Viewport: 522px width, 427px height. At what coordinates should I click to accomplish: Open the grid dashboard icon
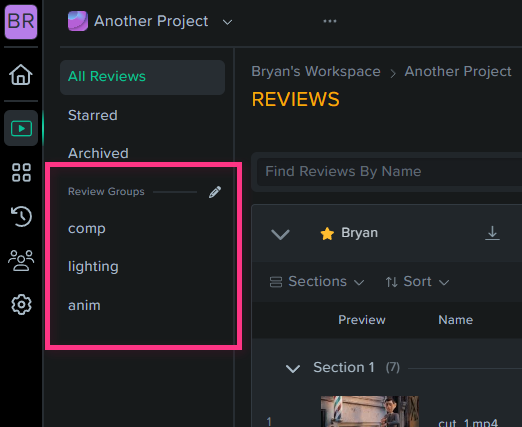coord(21,172)
